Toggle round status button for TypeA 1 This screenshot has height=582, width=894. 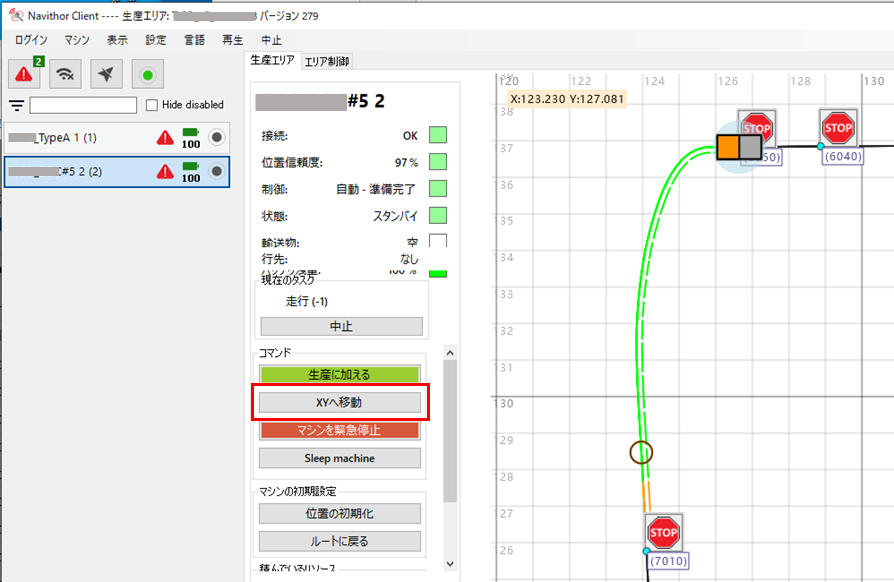pyautogui.click(x=216, y=138)
